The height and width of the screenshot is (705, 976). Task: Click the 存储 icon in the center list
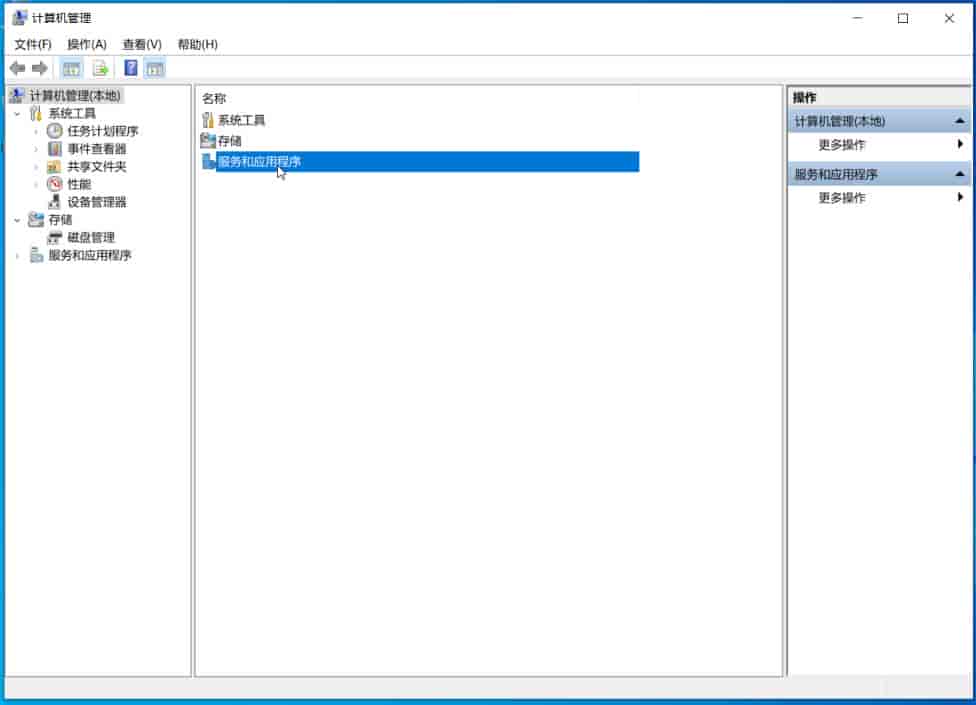coord(208,141)
